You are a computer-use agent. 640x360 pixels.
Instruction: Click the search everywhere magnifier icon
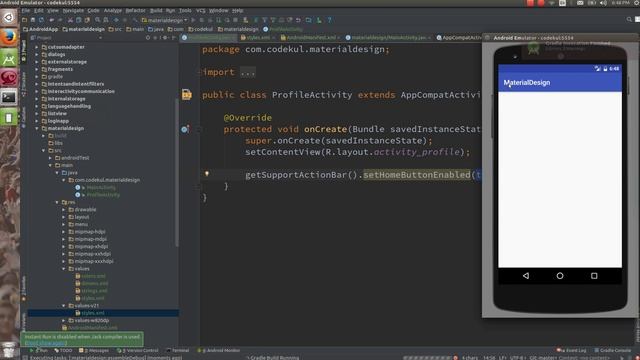pyautogui.click(x=629, y=19)
